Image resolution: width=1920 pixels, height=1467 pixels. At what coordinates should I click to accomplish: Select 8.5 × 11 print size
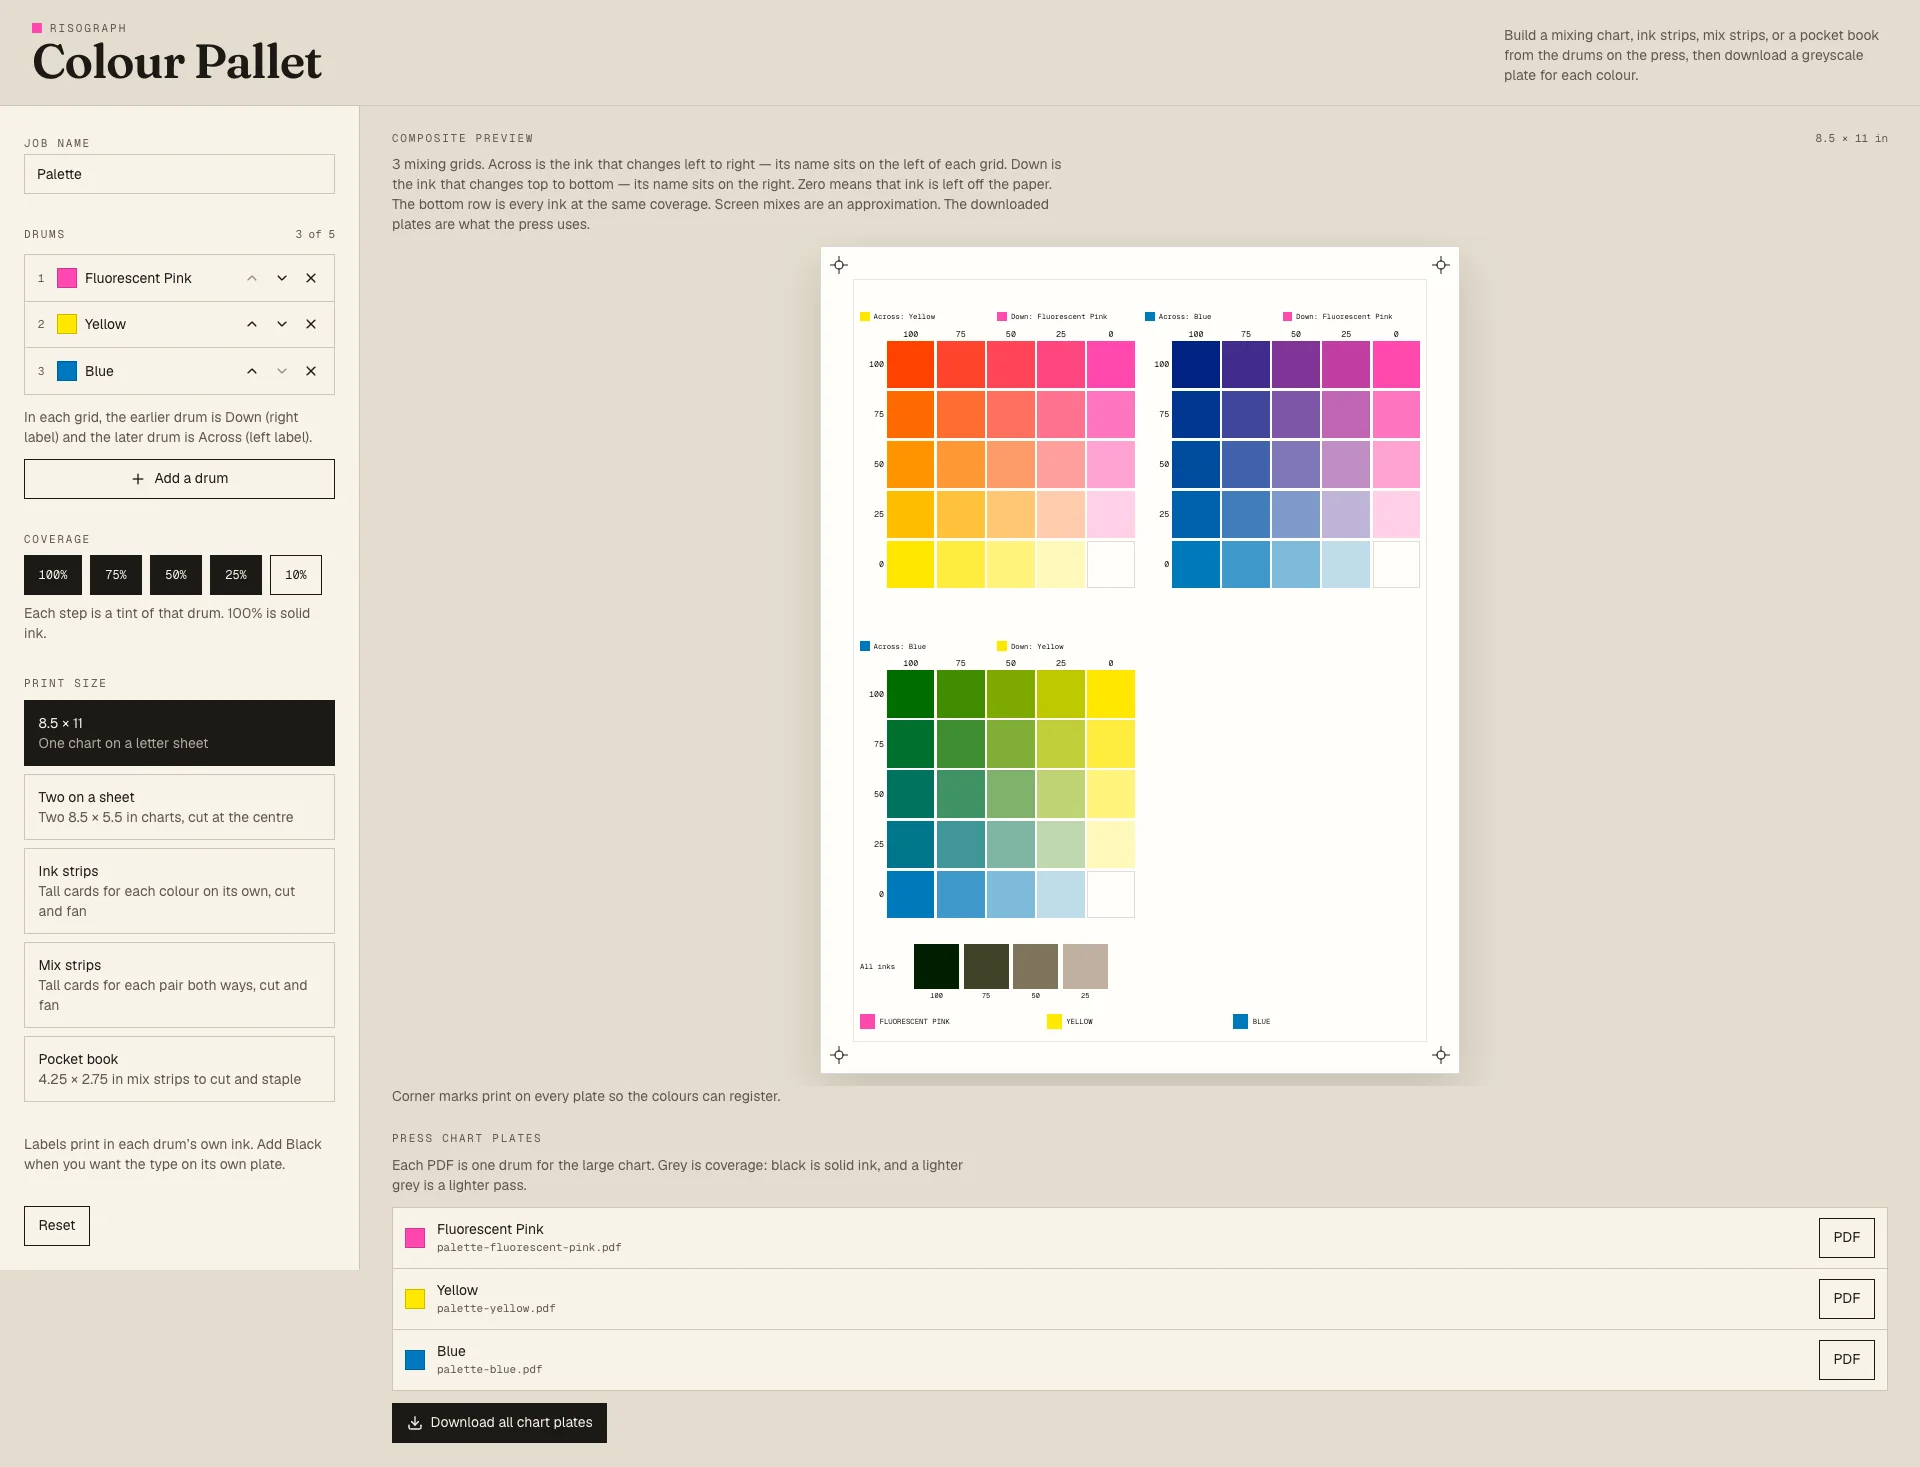(x=179, y=733)
